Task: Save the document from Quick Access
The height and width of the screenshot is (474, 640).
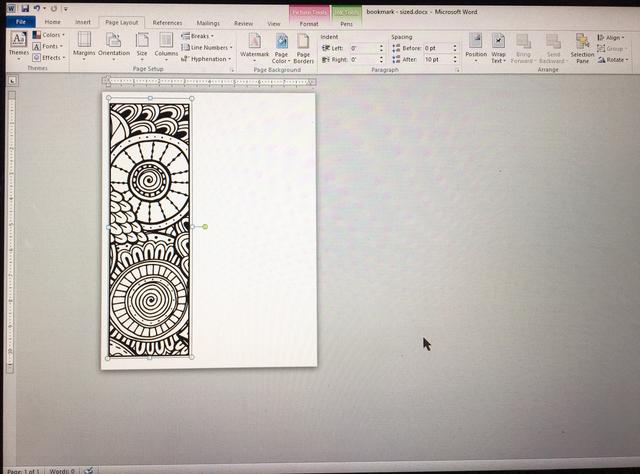Action: point(25,9)
